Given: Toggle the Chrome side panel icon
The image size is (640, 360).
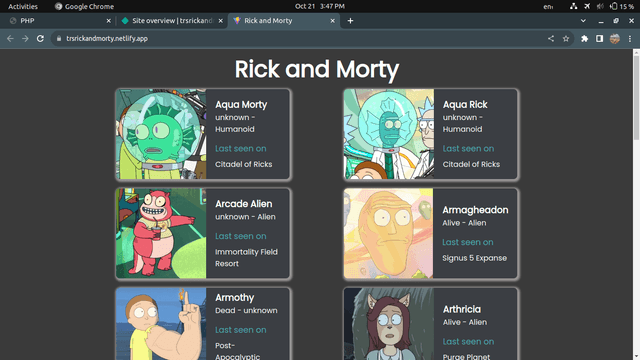Looking at the screenshot, I should pyautogui.click(x=599, y=38).
